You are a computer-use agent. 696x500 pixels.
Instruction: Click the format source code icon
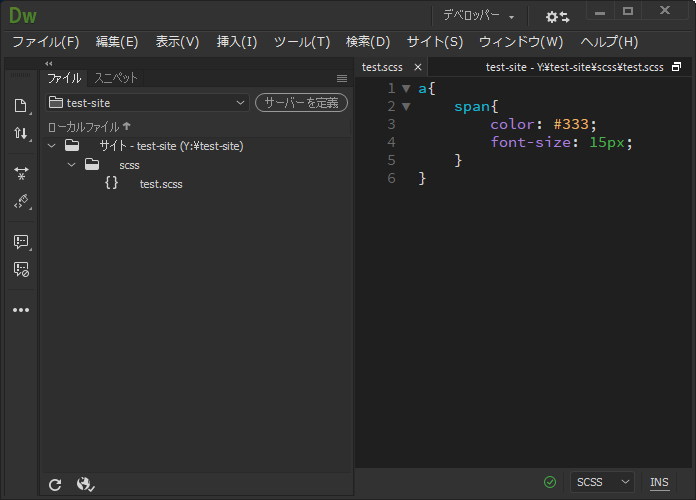(x=21, y=202)
